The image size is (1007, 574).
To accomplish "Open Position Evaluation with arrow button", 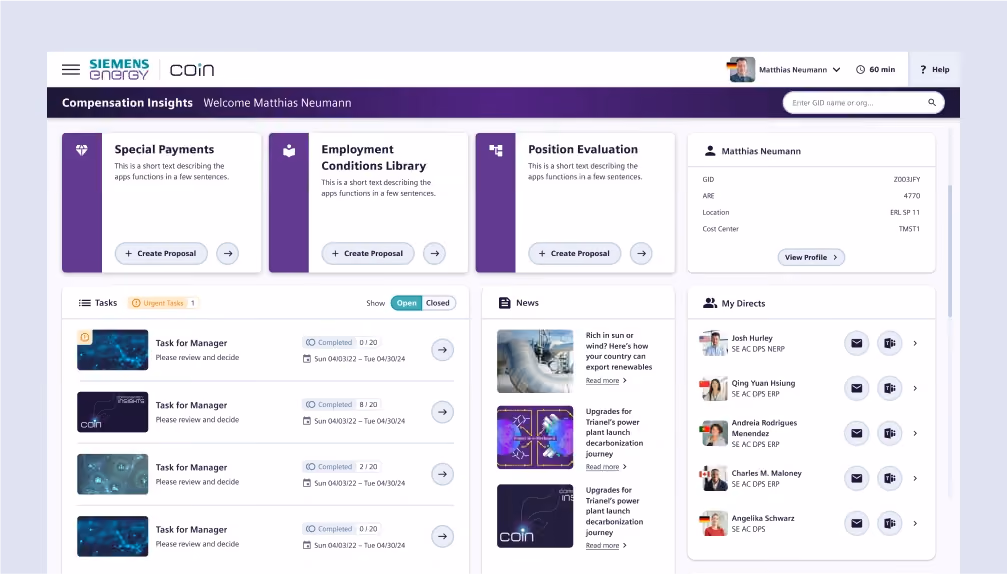I will (x=642, y=254).
